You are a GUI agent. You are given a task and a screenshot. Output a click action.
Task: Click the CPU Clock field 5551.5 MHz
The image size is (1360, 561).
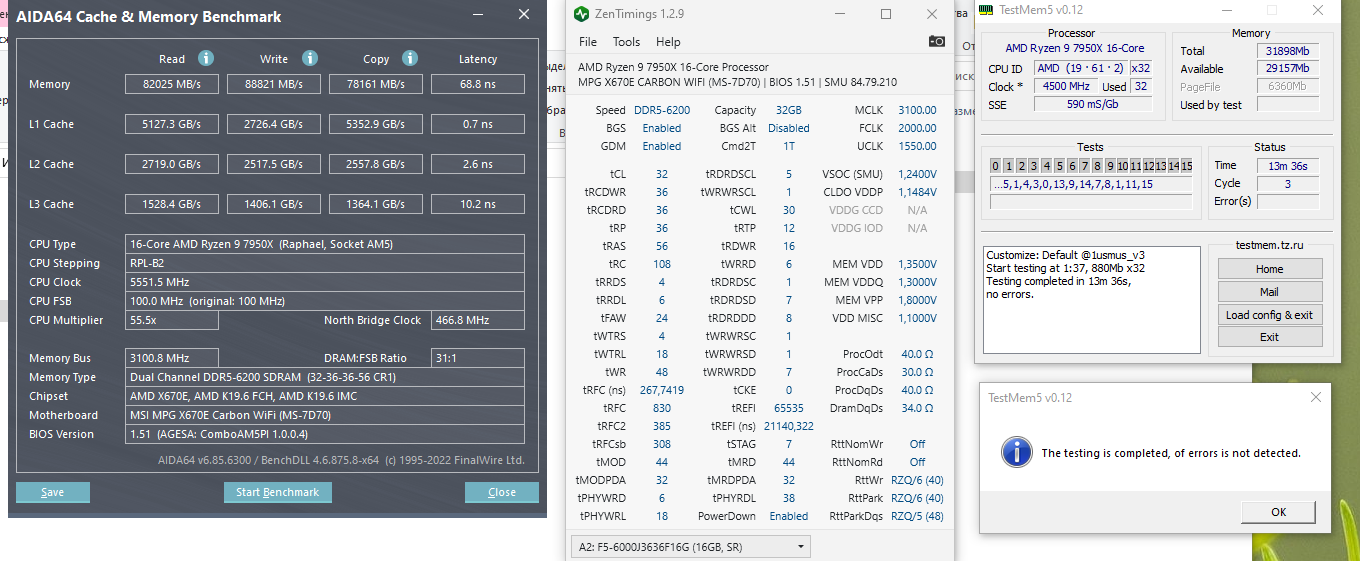coord(325,282)
